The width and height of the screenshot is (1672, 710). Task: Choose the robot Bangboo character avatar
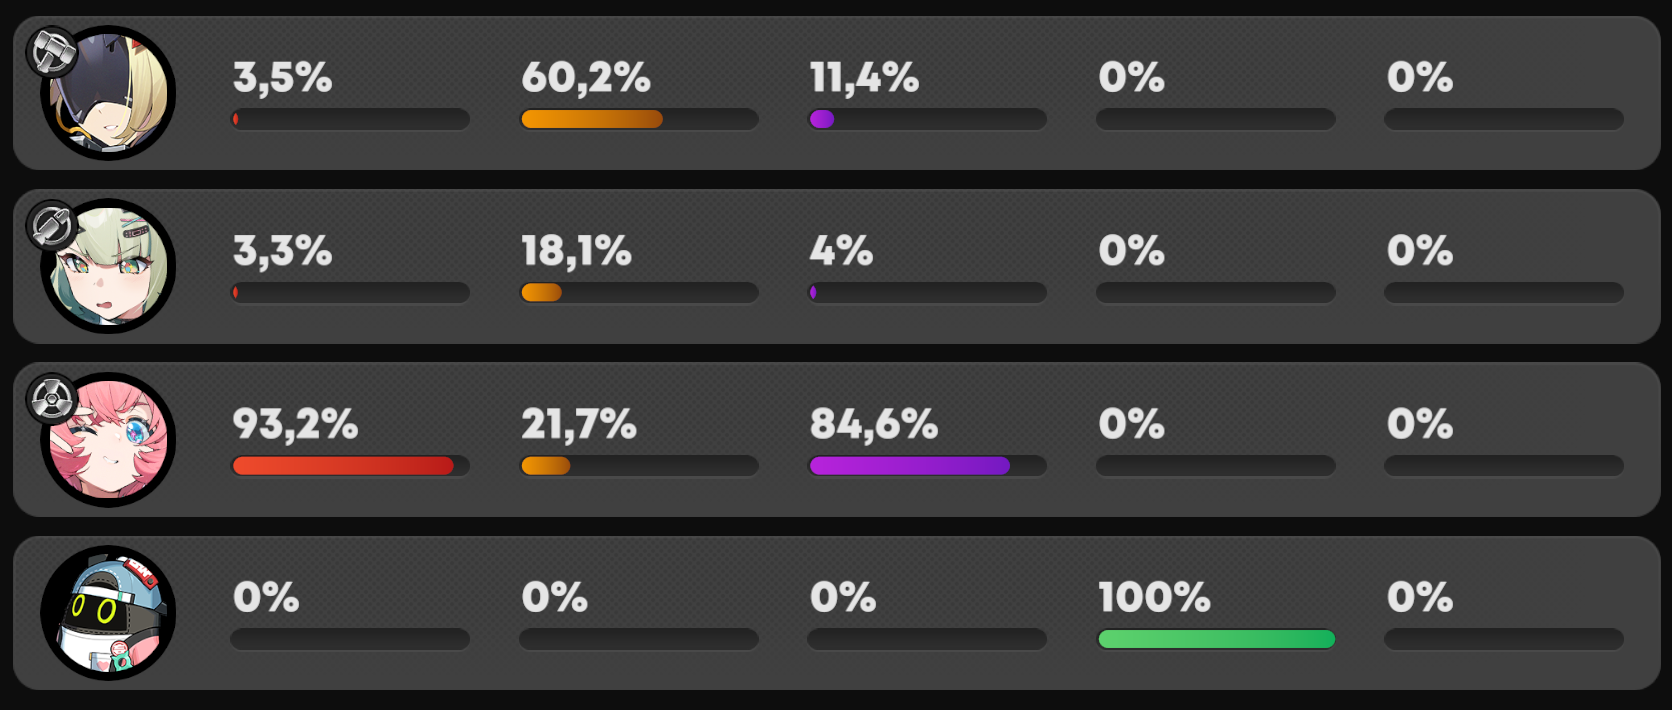(x=108, y=613)
